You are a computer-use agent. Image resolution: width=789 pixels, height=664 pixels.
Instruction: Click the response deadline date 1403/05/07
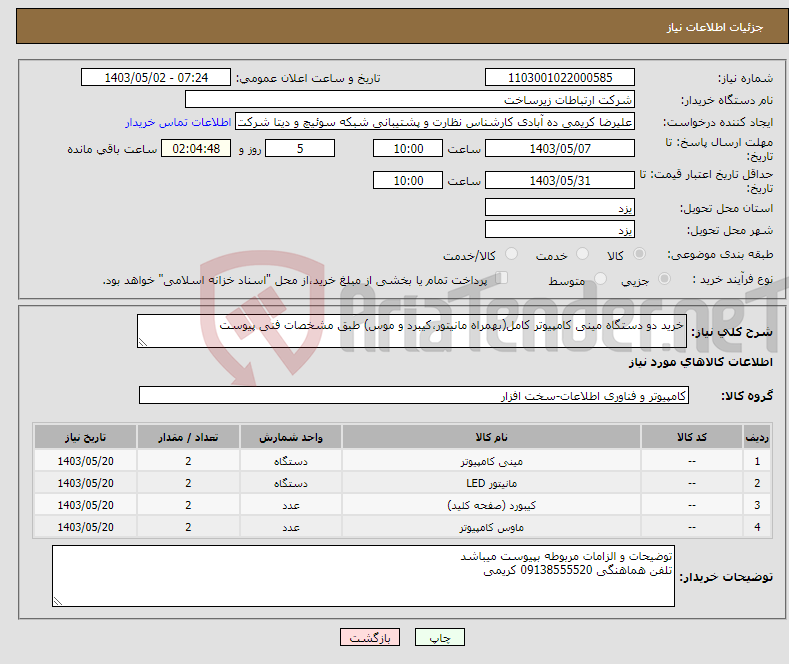pyautogui.click(x=560, y=148)
